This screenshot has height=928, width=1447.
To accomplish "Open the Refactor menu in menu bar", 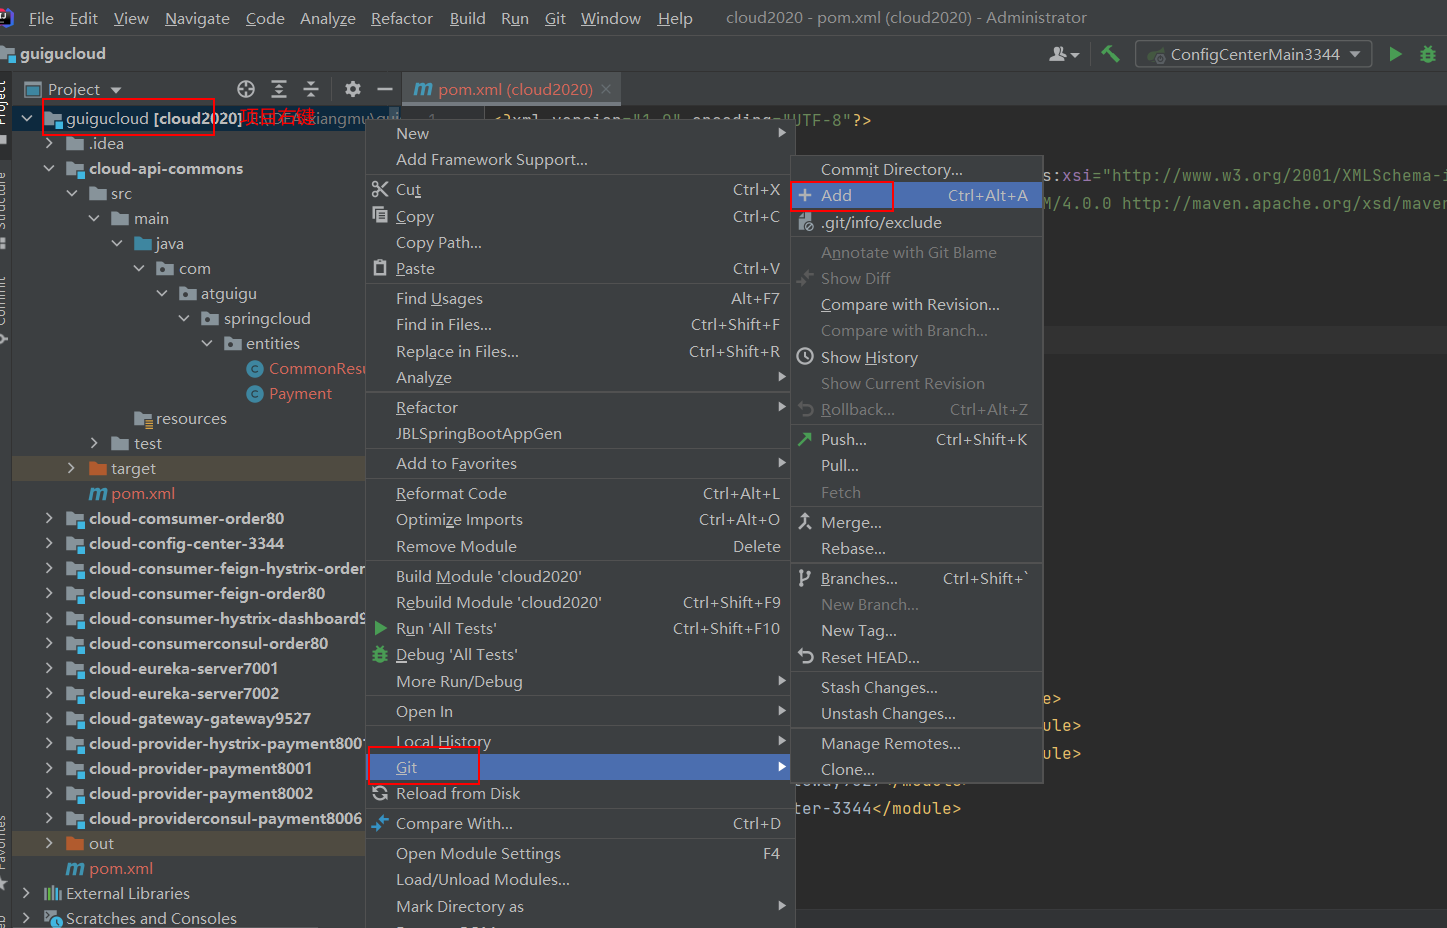I will 401,18.
